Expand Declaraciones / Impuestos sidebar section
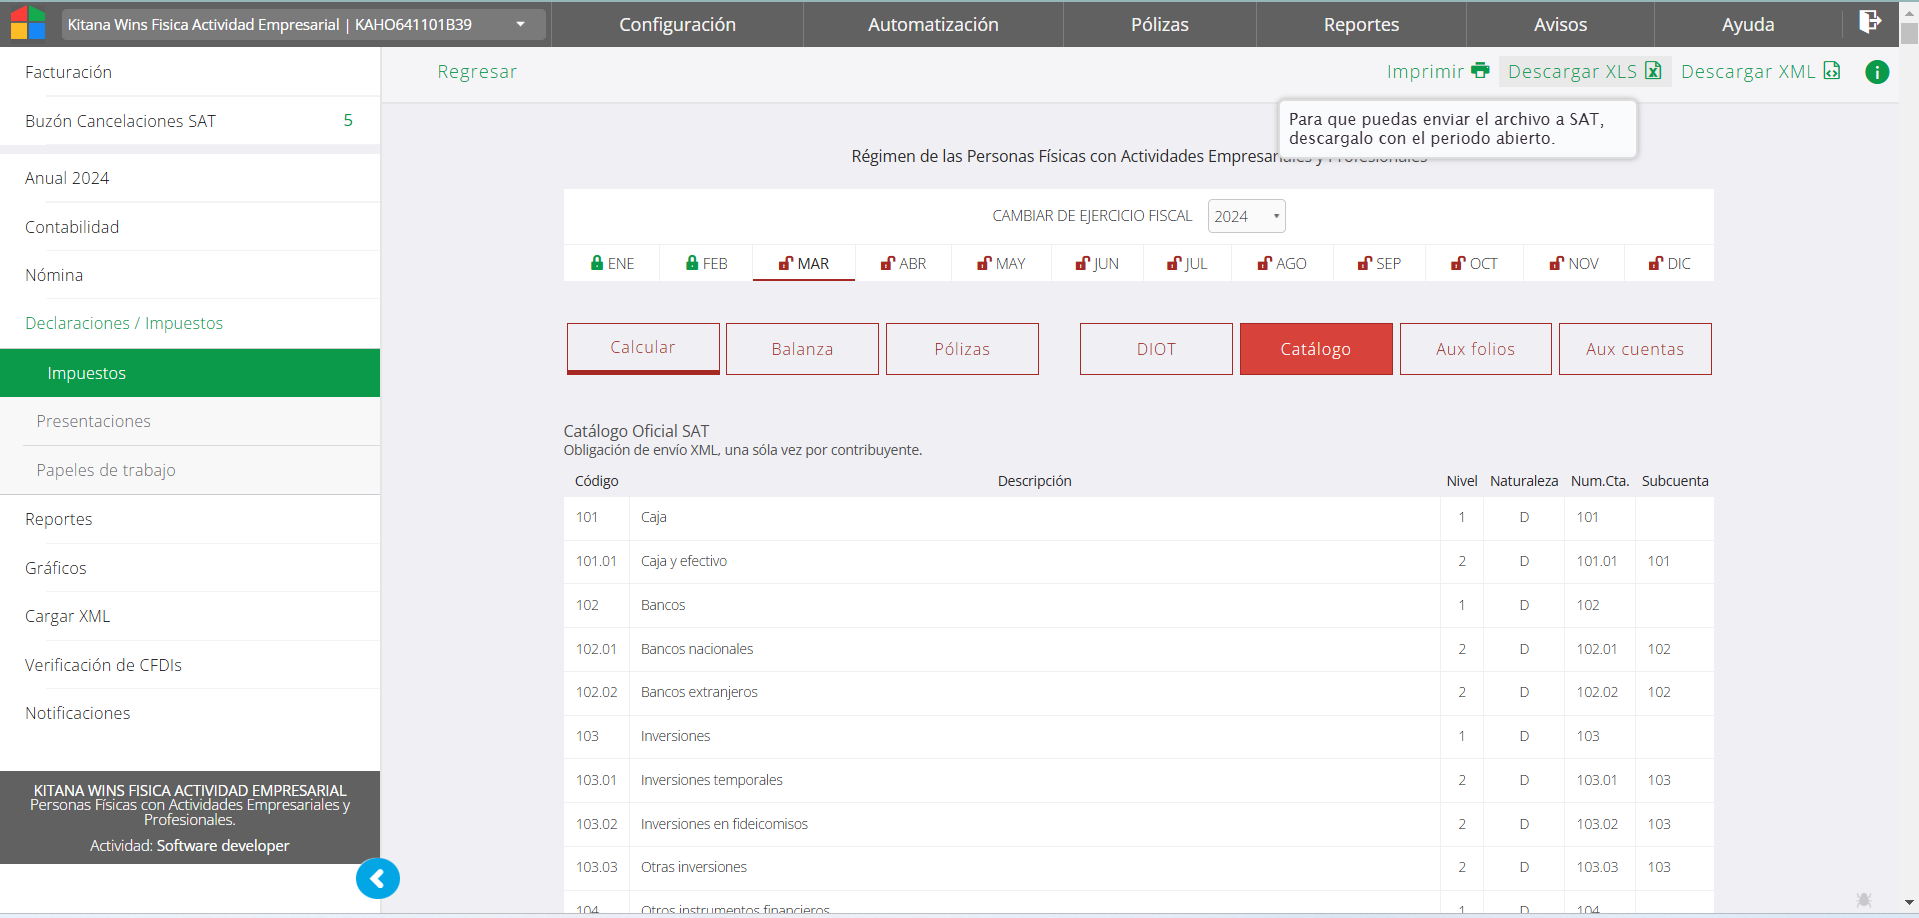Viewport: 1919px width, 918px height. 124,323
